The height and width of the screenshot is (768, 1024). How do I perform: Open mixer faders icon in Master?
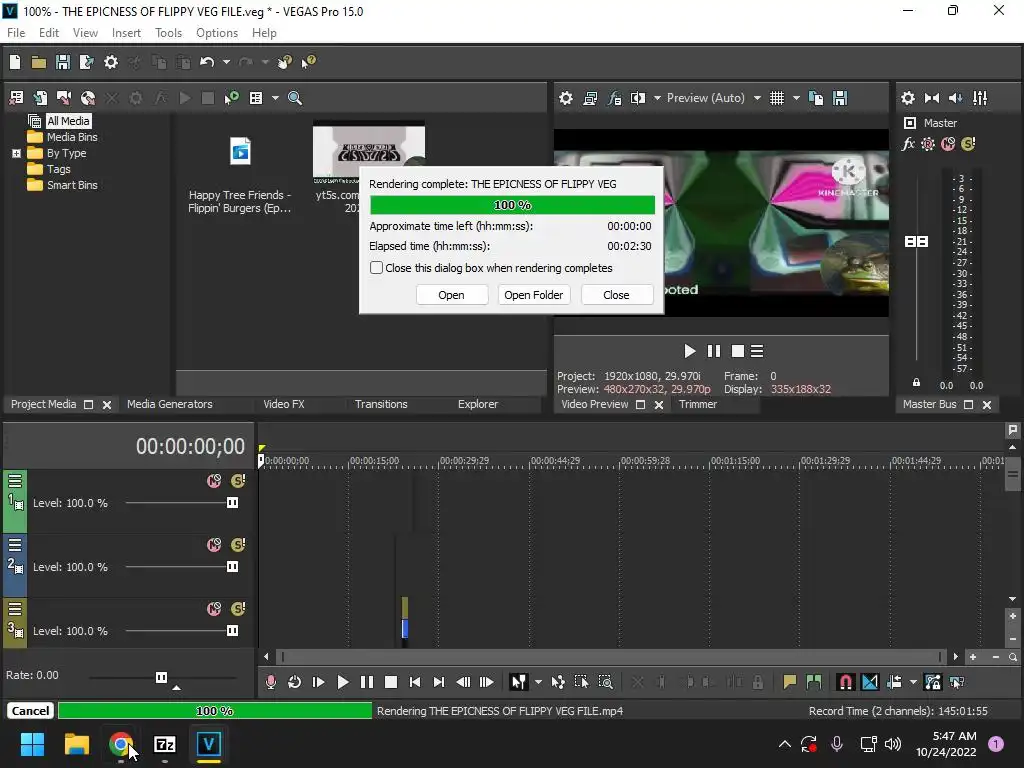980,98
